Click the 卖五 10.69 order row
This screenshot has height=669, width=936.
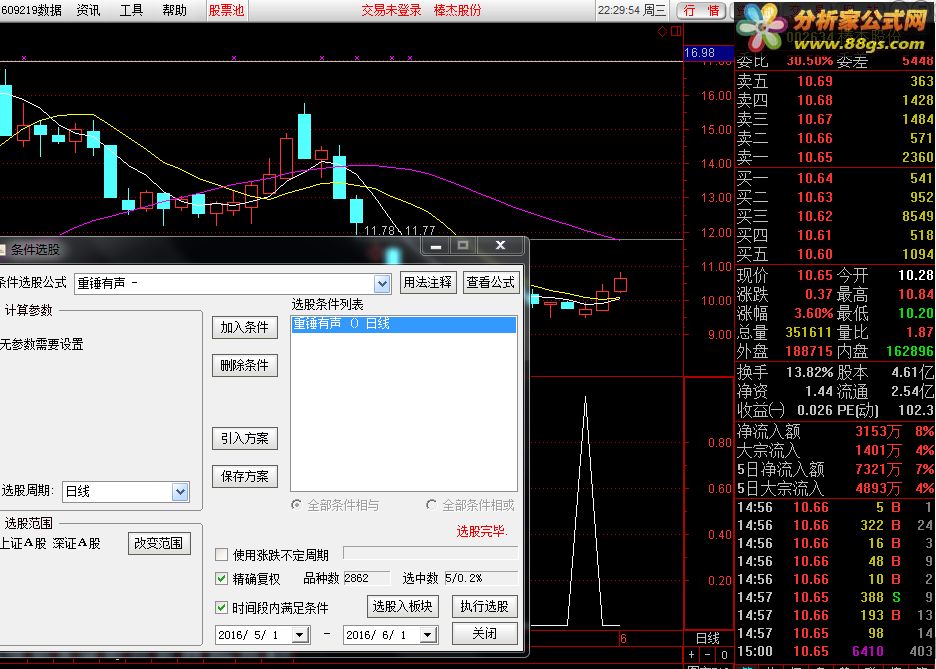pyautogui.click(x=835, y=81)
